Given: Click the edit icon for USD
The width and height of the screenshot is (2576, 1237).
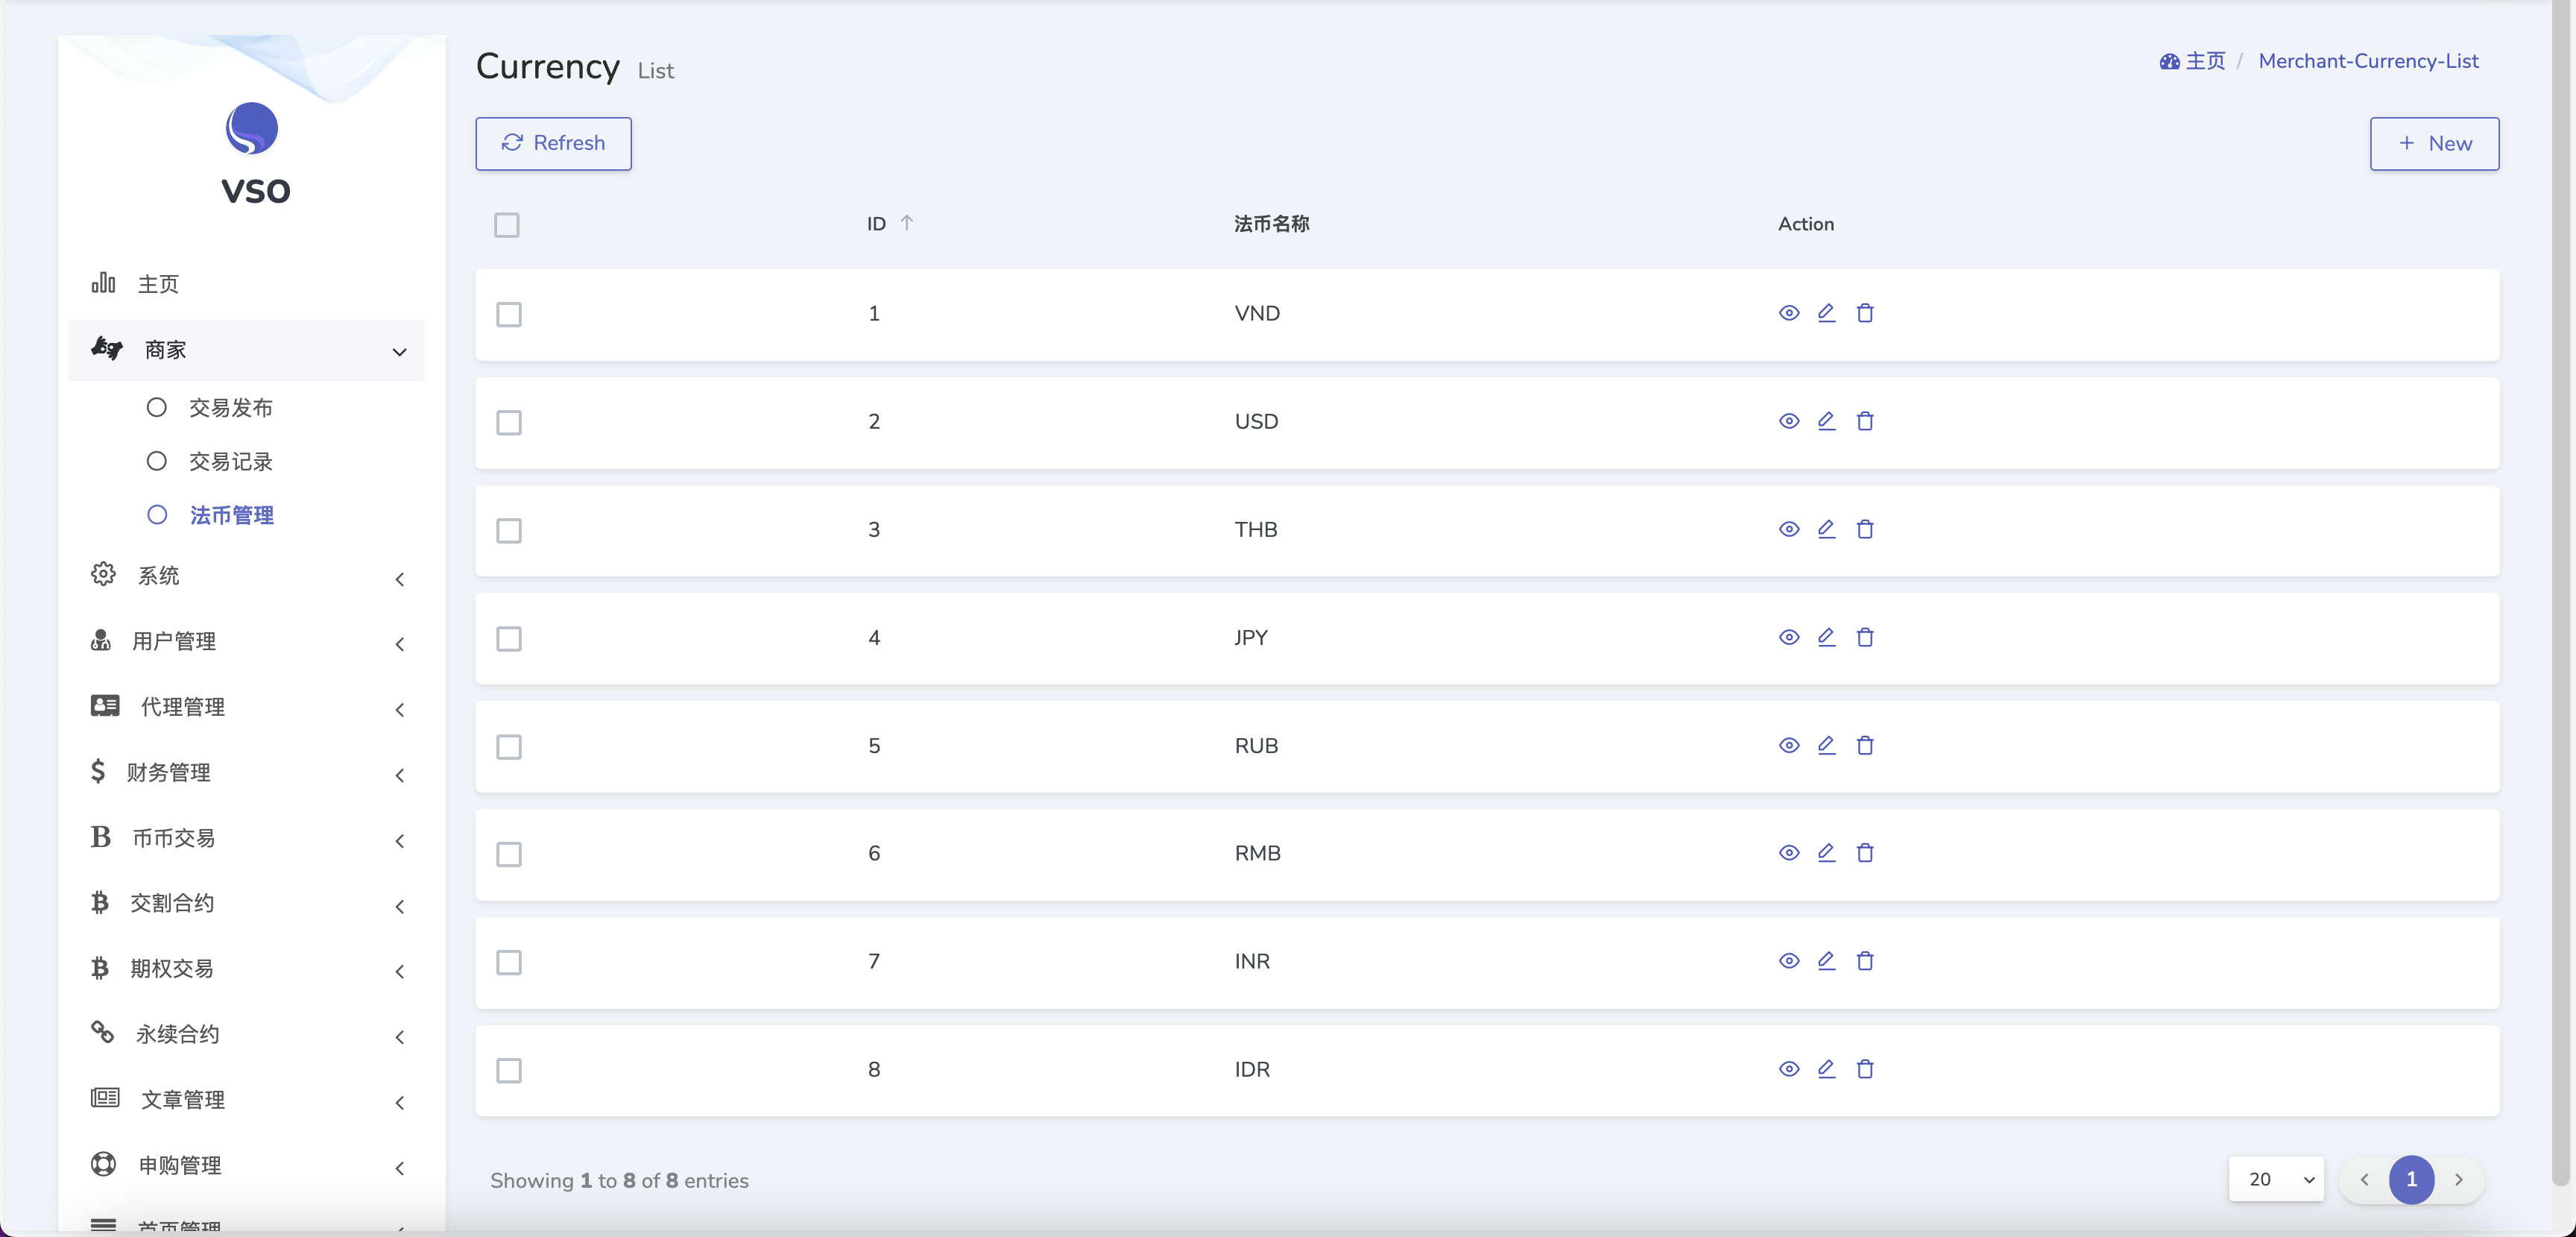Looking at the screenshot, I should (x=1827, y=421).
